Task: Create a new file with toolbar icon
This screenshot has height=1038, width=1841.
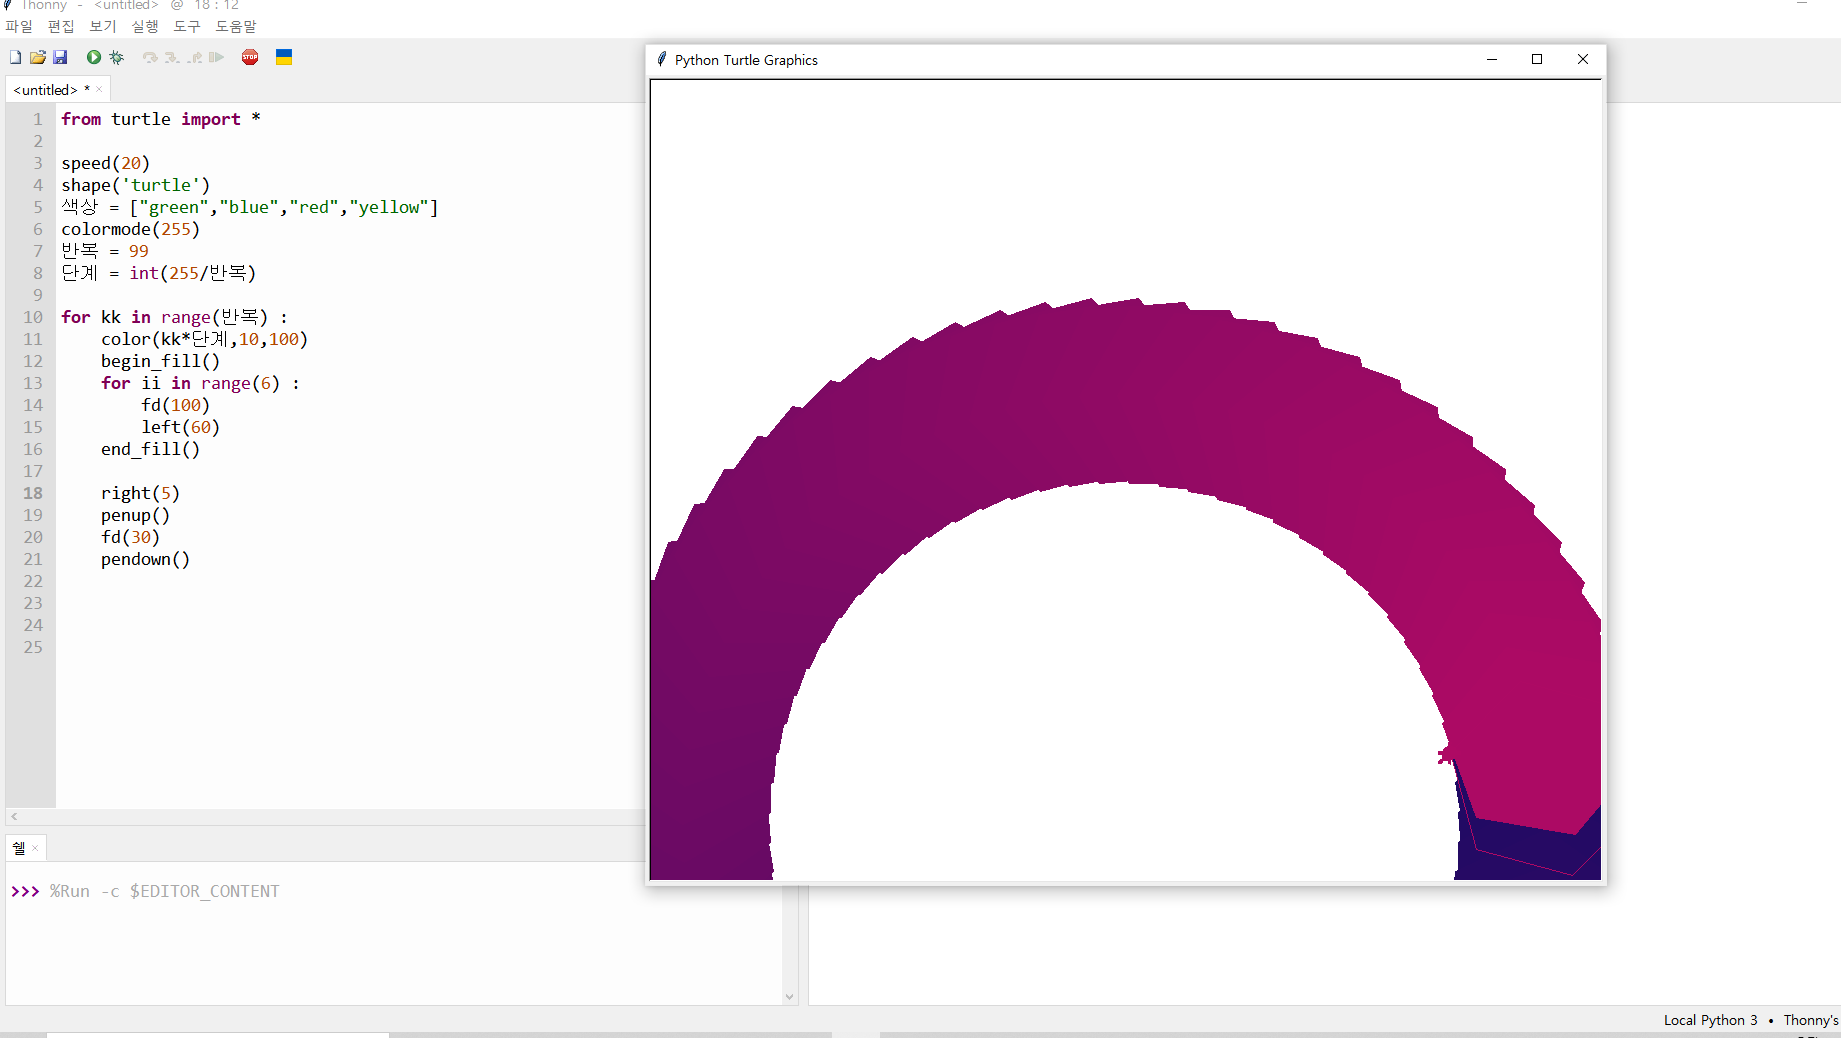Action: tap(15, 57)
